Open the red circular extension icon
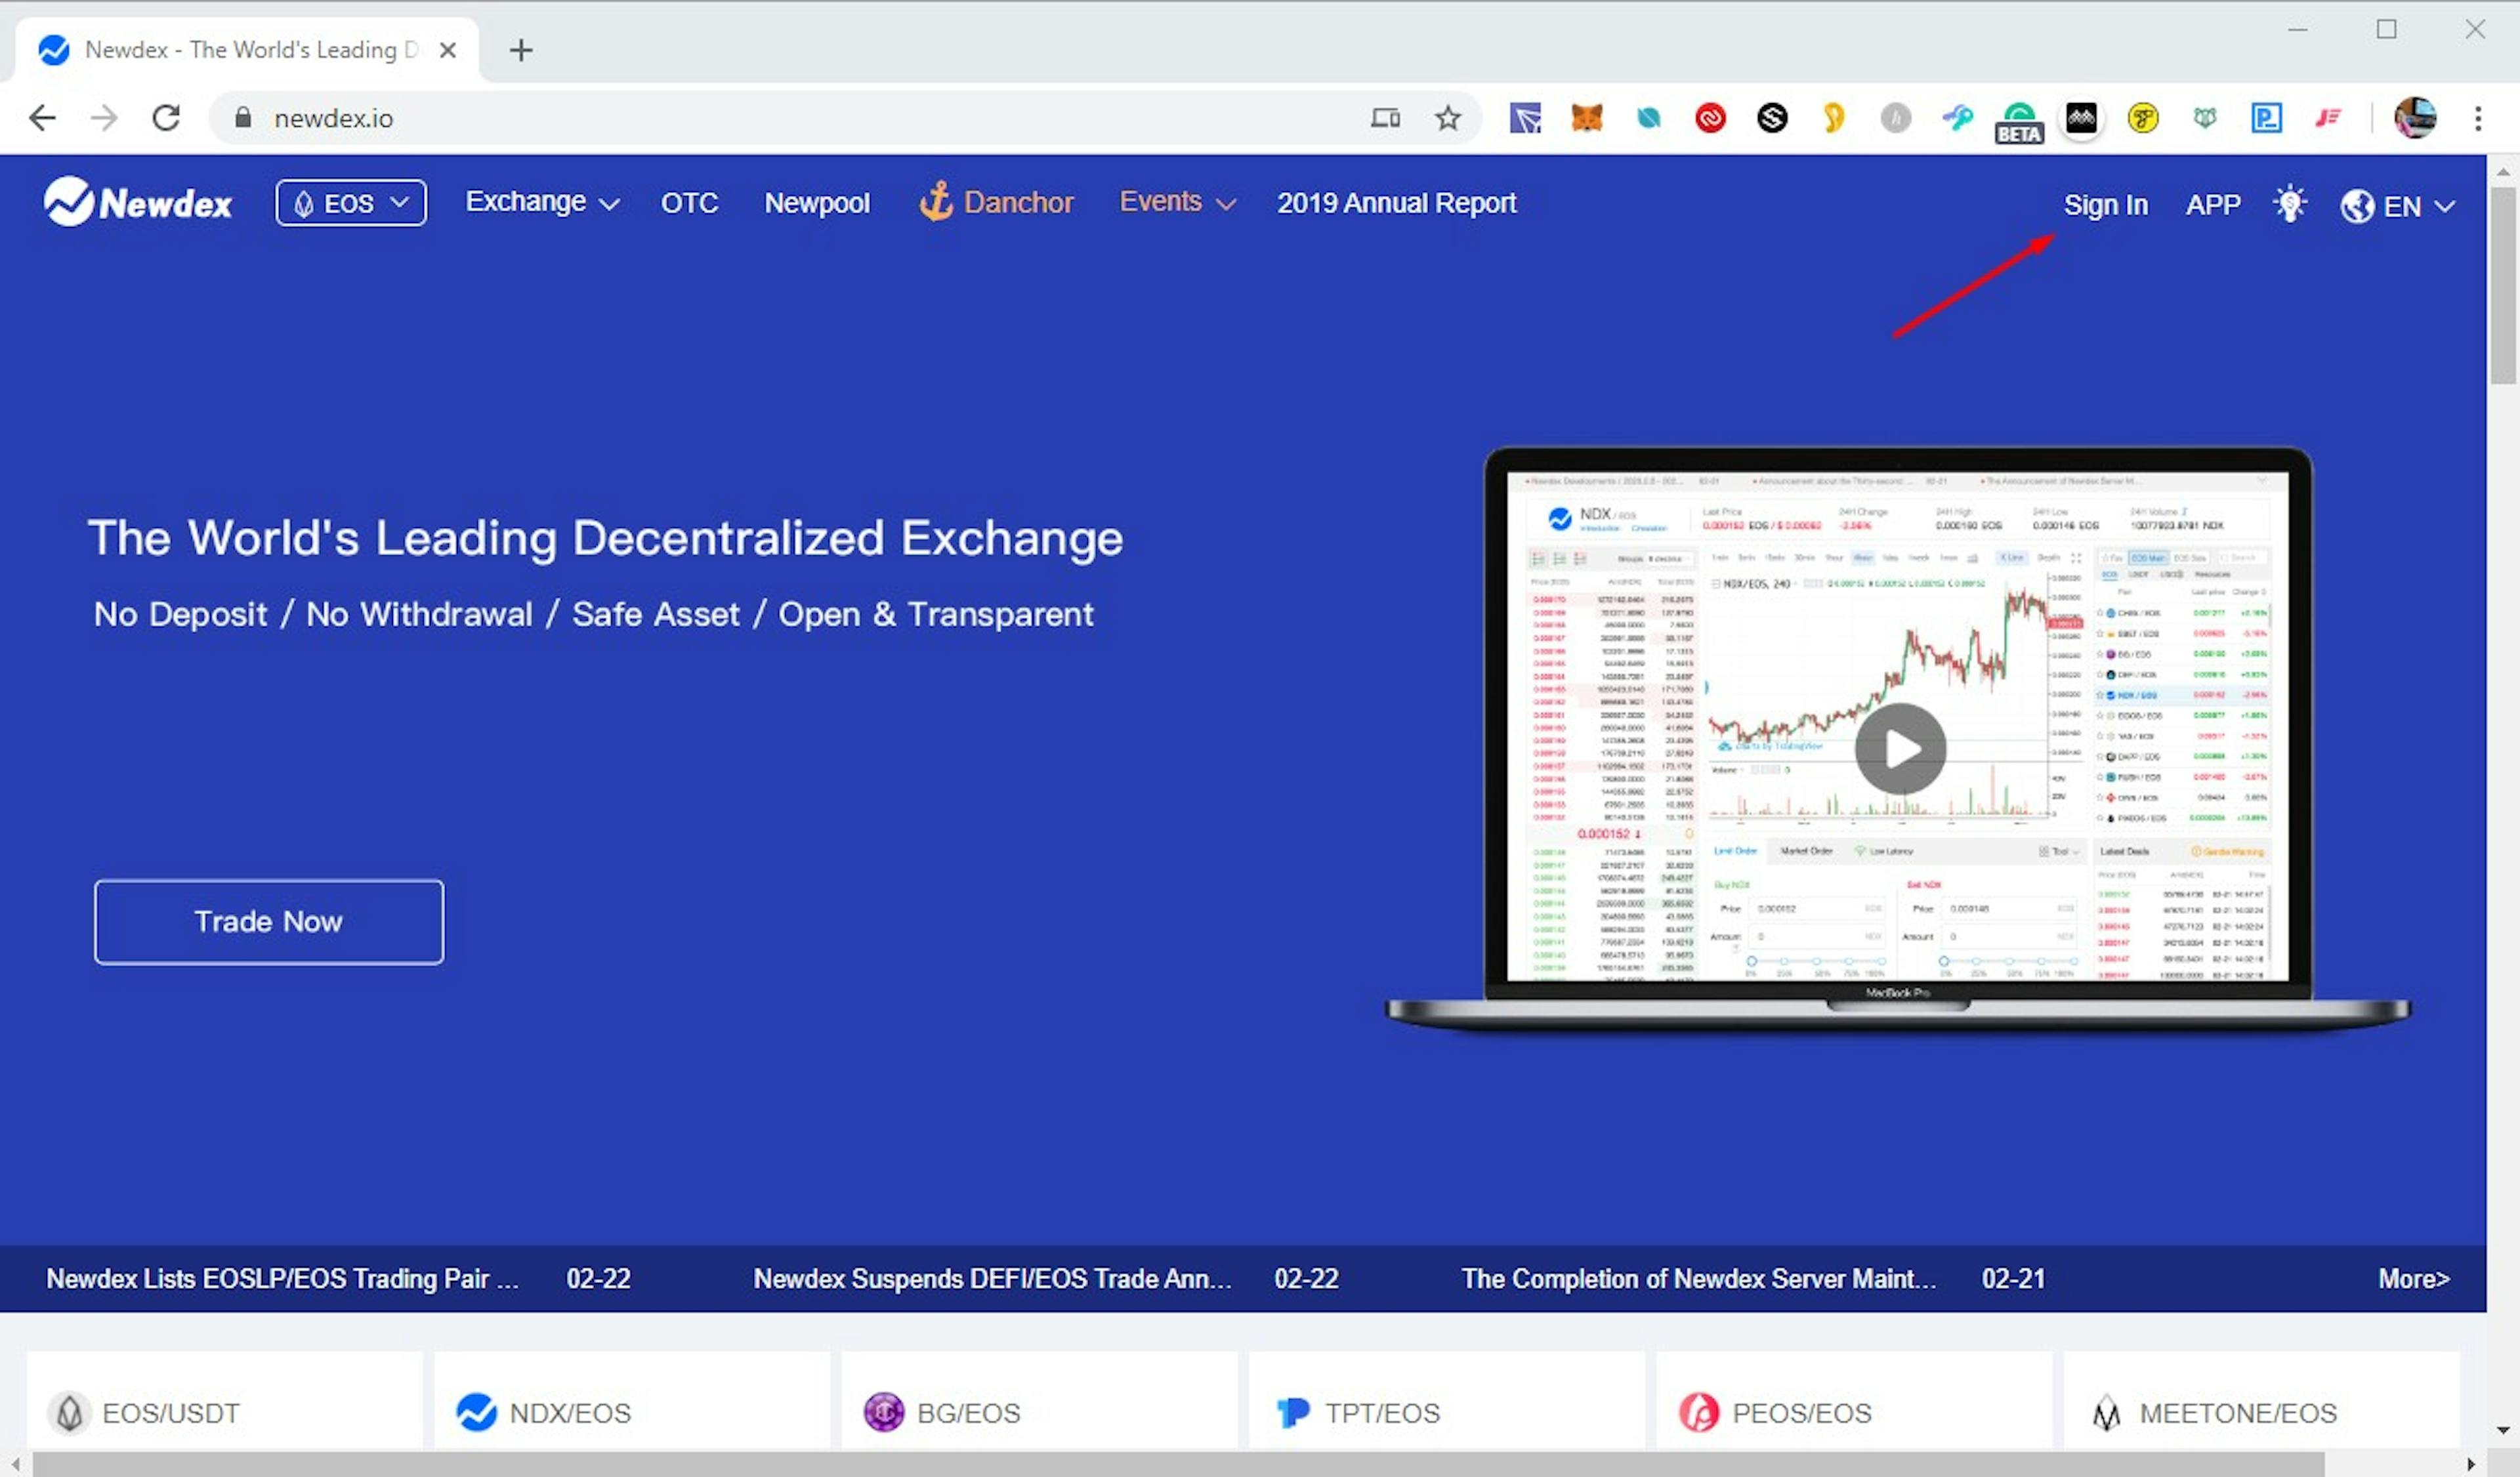The width and height of the screenshot is (2520, 1477). (1710, 118)
